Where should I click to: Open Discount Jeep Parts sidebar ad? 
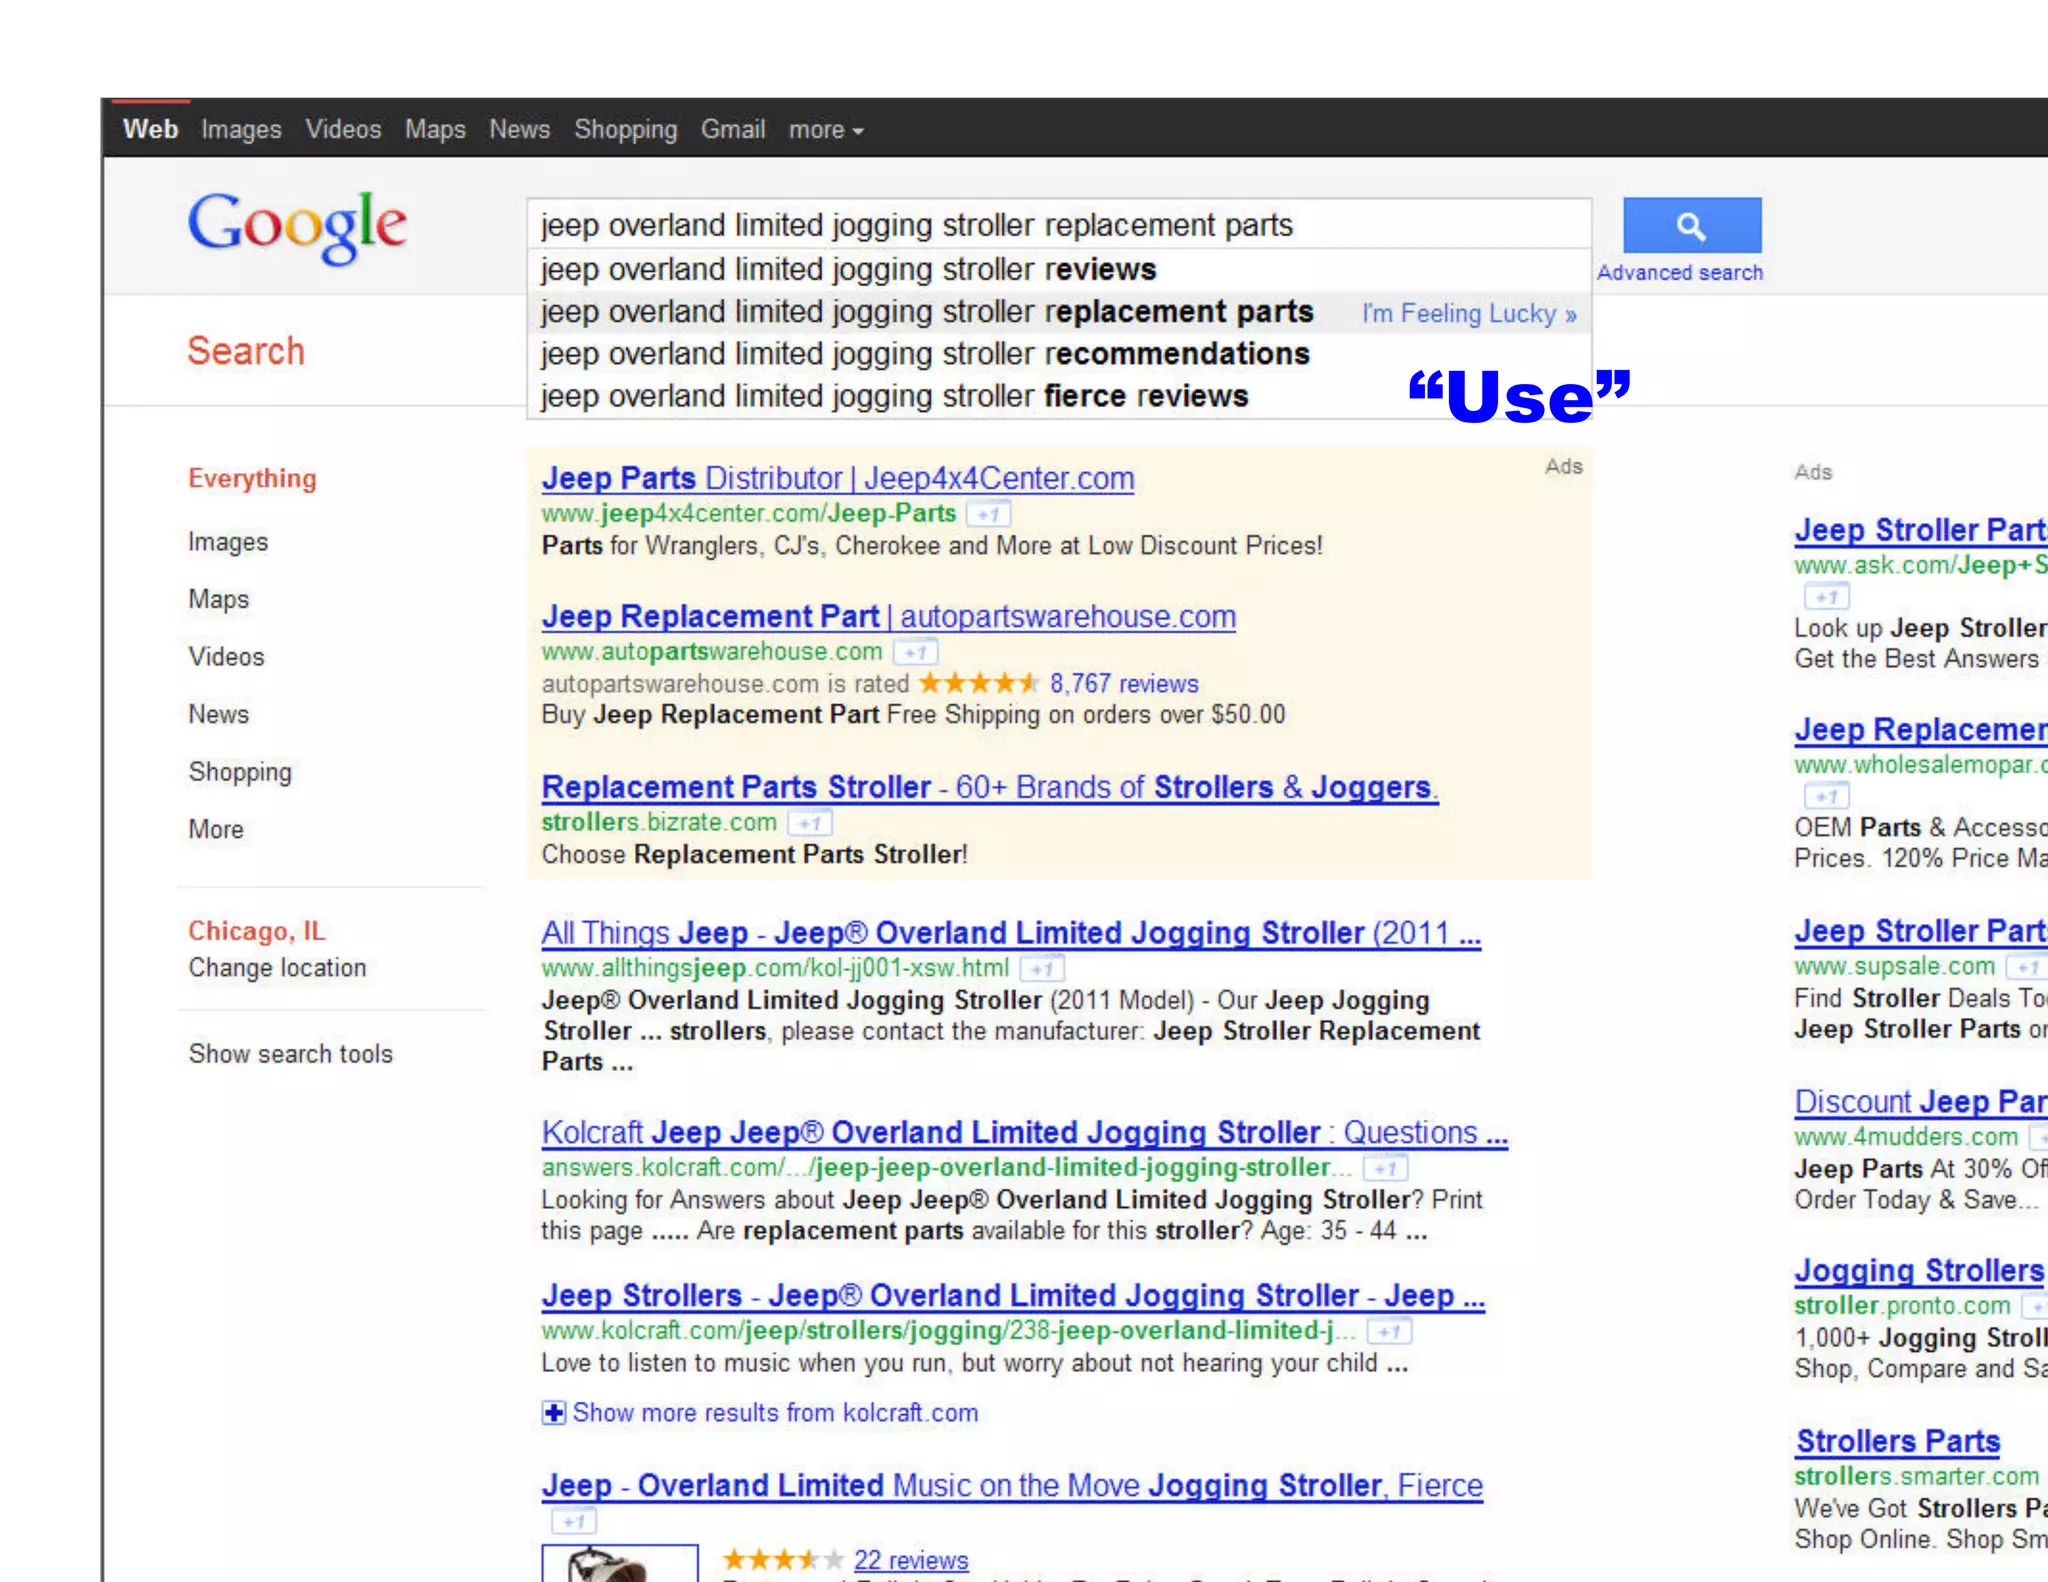1920,1101
